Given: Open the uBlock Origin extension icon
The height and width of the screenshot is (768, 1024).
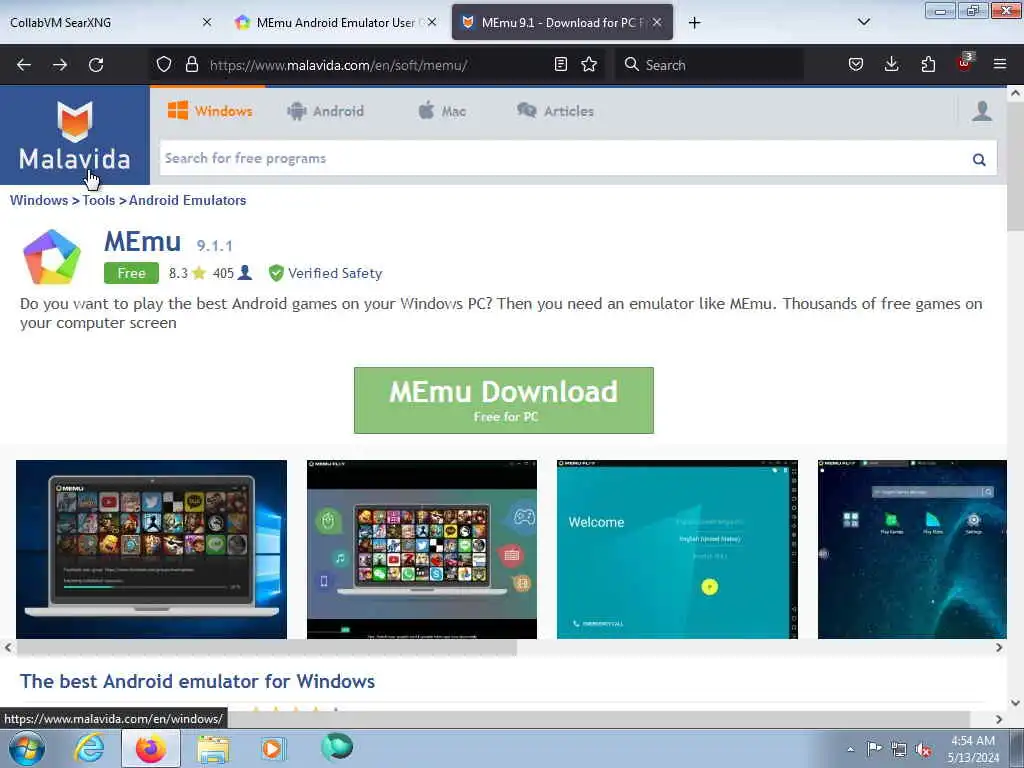Looking at the screenshot, I should point(965,63).
